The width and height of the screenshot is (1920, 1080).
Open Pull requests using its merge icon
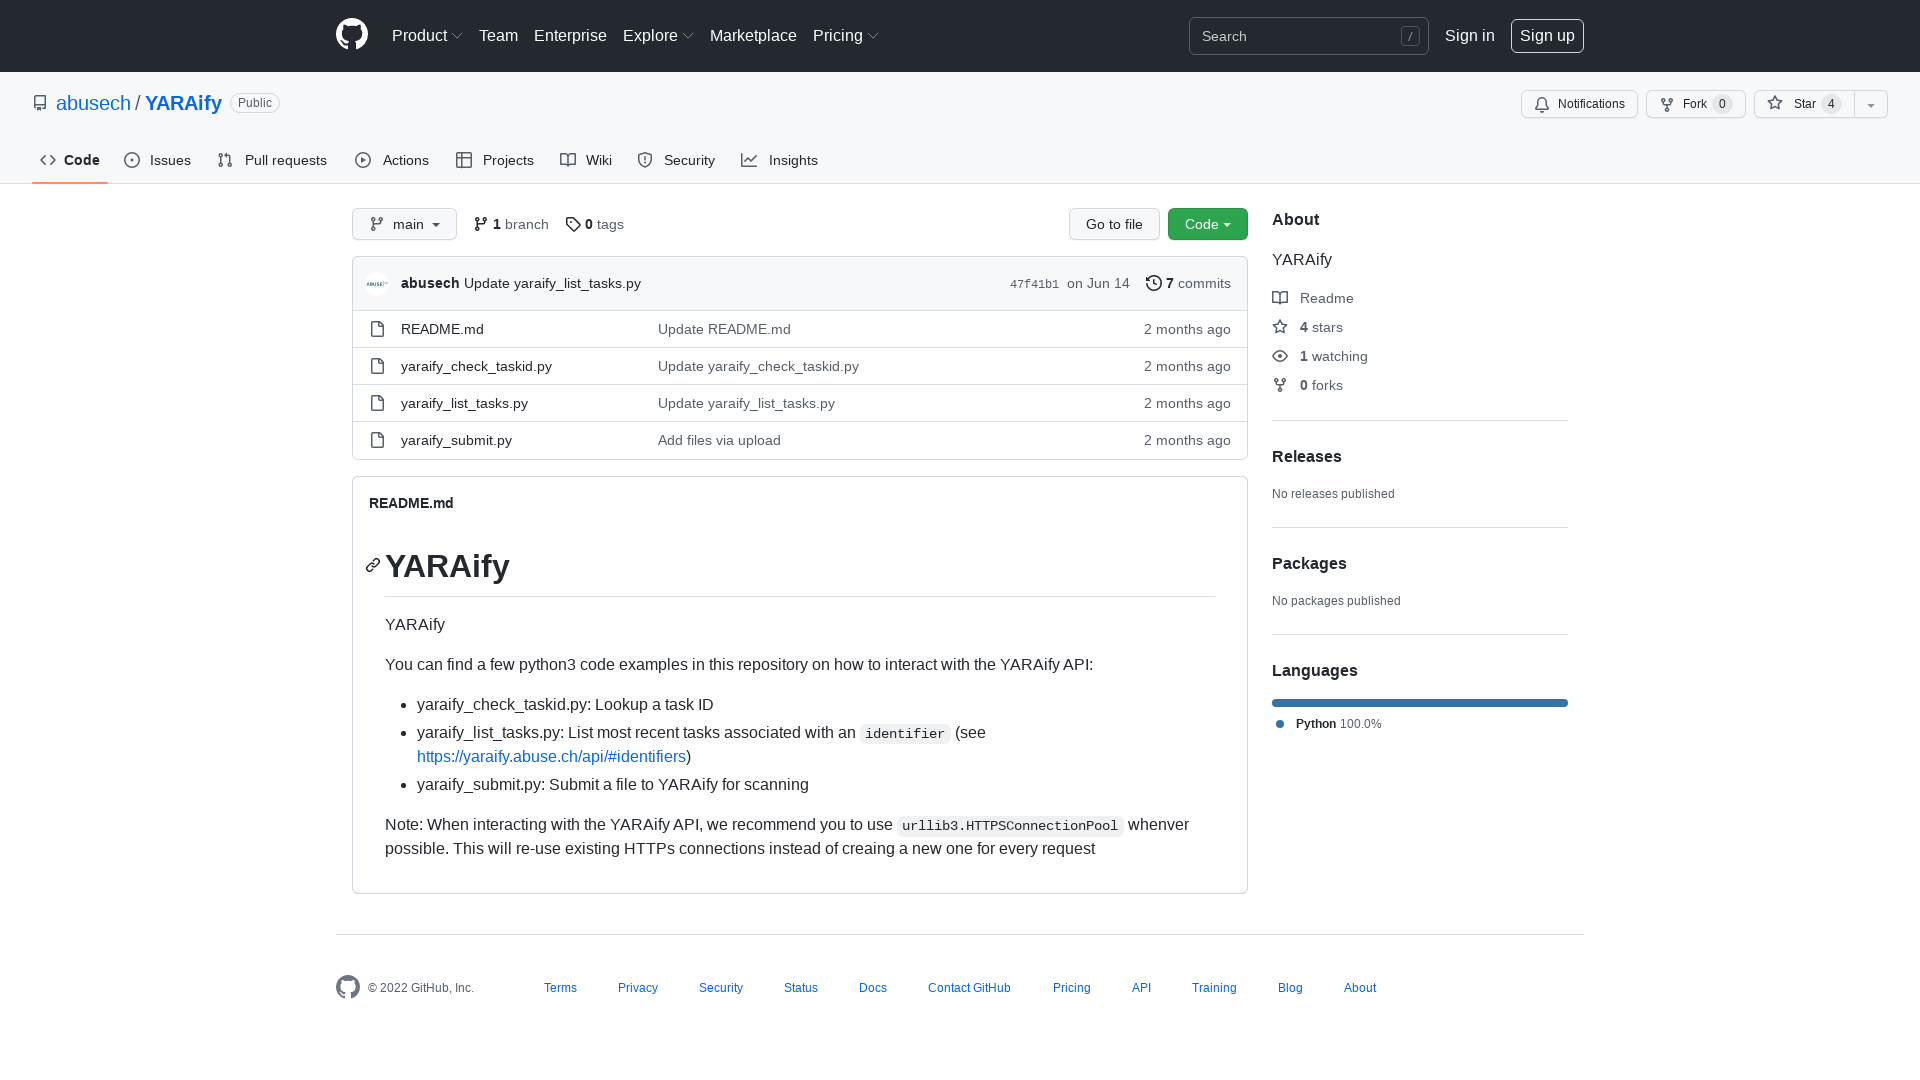click(225, 160)
